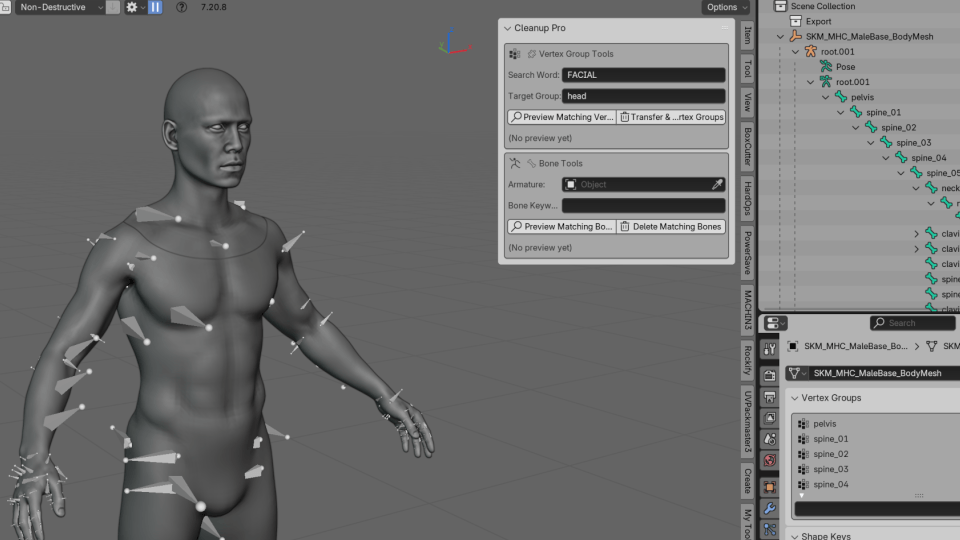Viewport: 960px width, 540px height.
Task: Click the Delete Matching Bones button
Action: point(671,227)
